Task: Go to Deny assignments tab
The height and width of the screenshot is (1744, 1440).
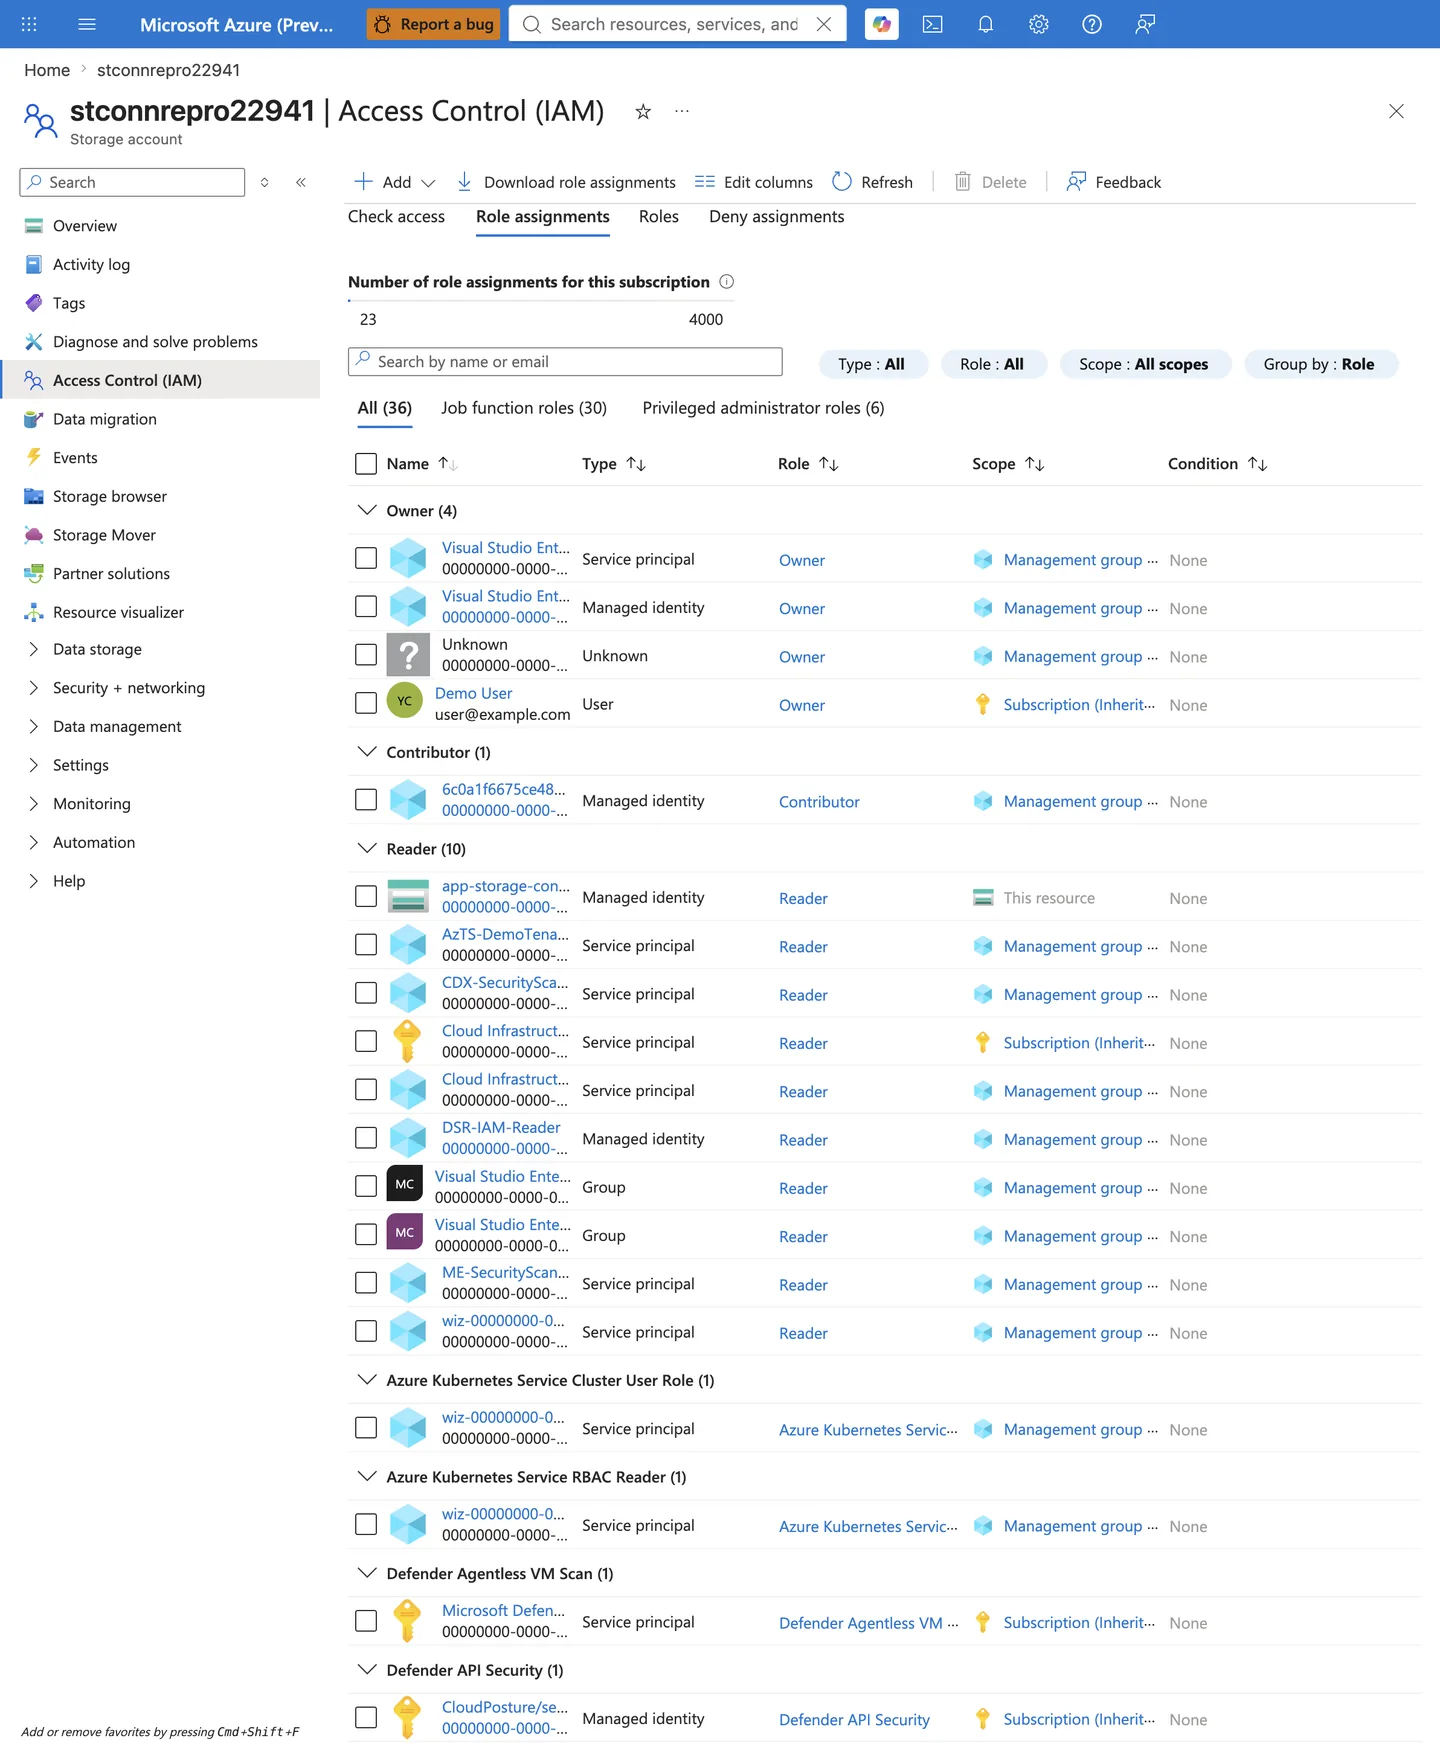Action: tap(777, 217)
